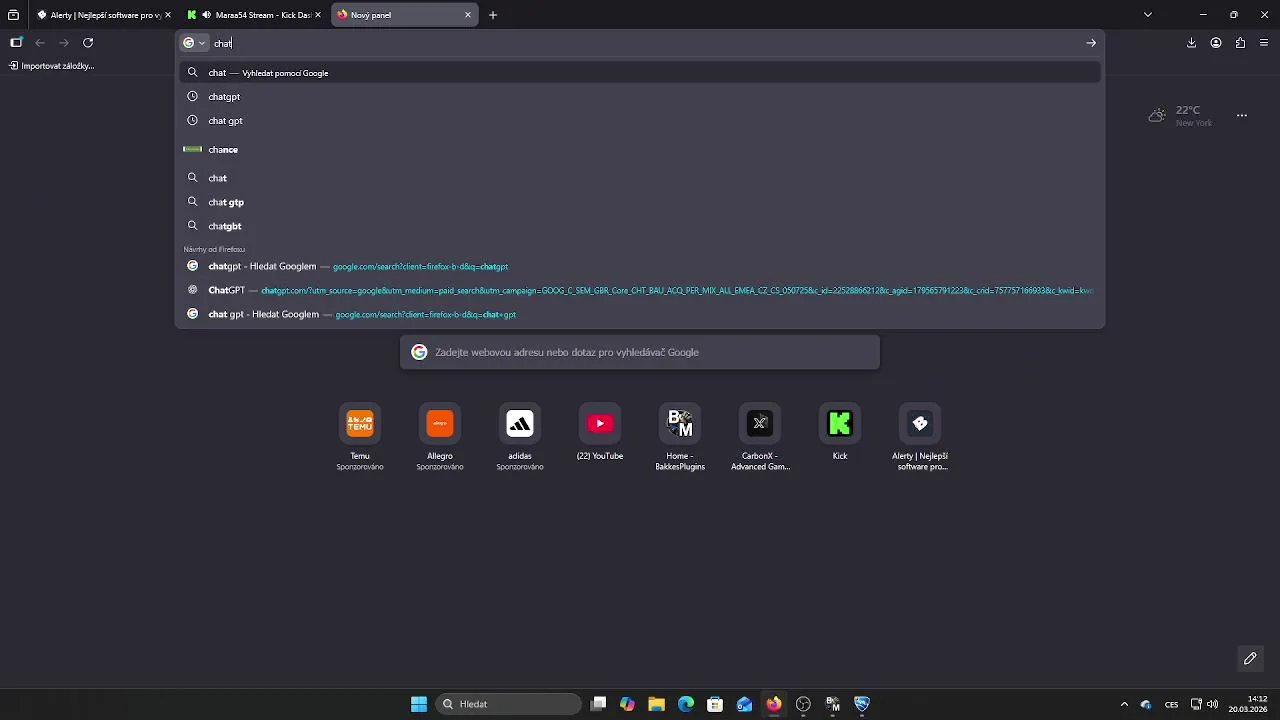Screen dimensions: 1280x720
Task: Open the Firefox hamburger application menu
Action: coord(1264,43)
